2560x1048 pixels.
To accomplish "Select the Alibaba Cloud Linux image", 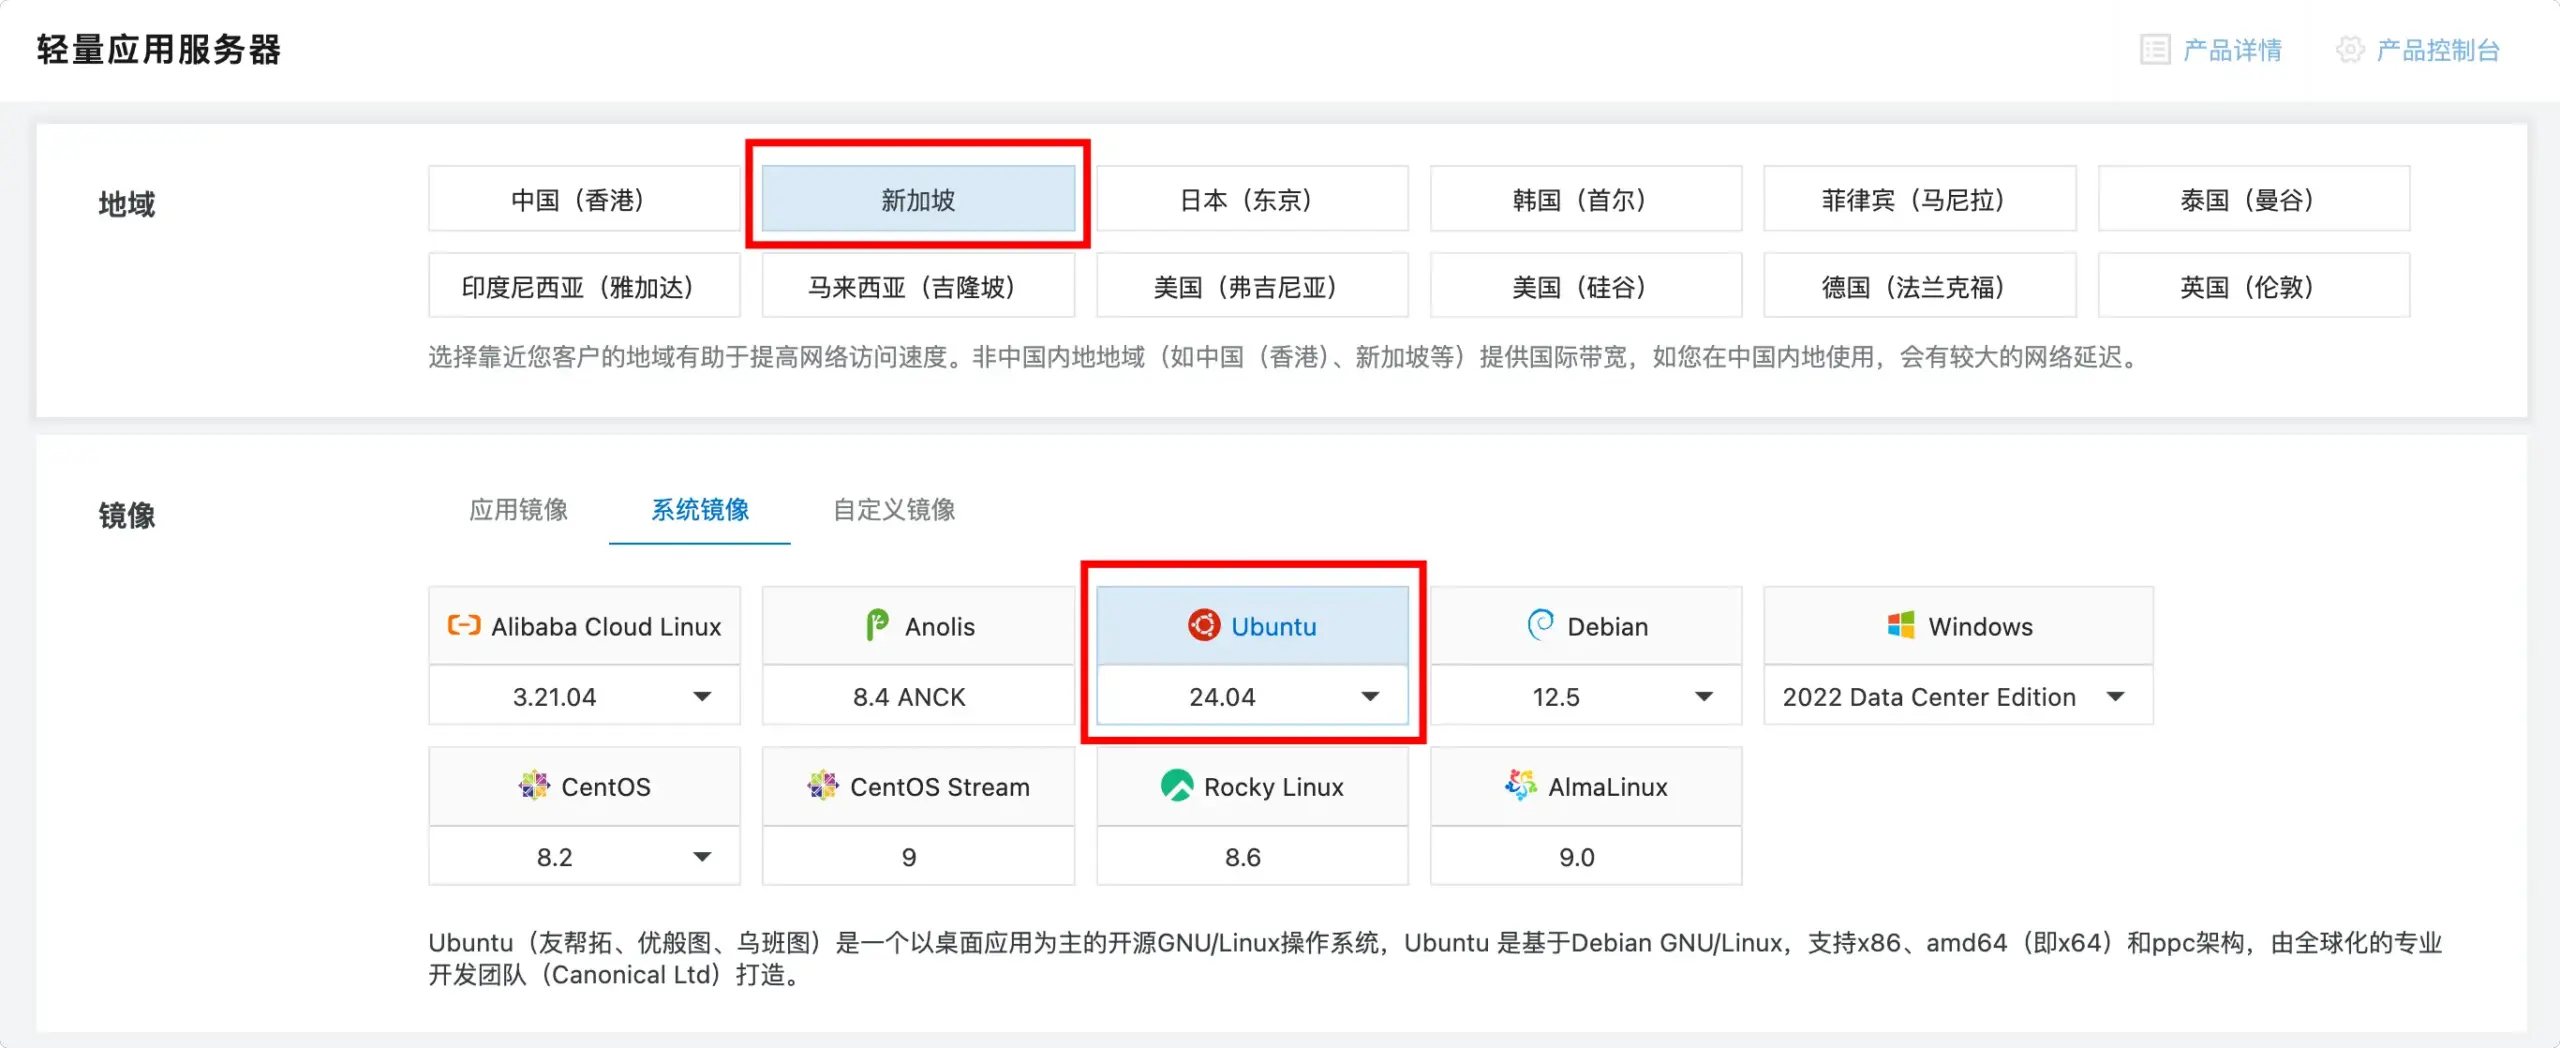I will pyautogui.click(x=584, y=625).
